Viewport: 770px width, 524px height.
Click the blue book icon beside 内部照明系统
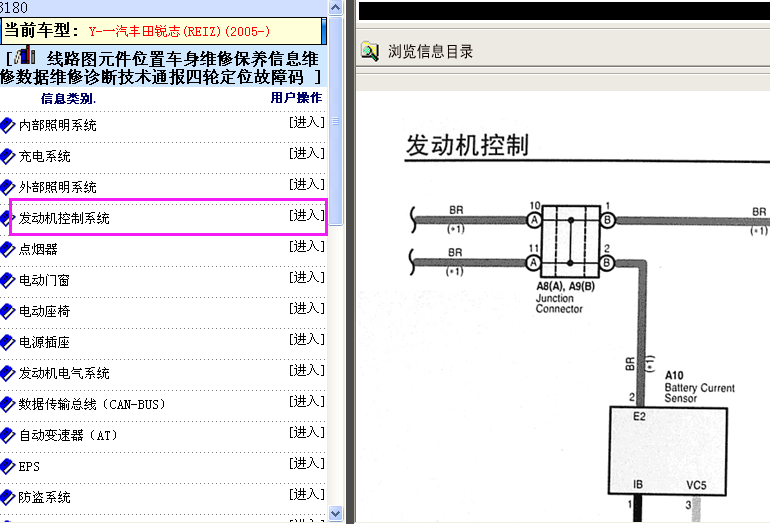point(7,126)
